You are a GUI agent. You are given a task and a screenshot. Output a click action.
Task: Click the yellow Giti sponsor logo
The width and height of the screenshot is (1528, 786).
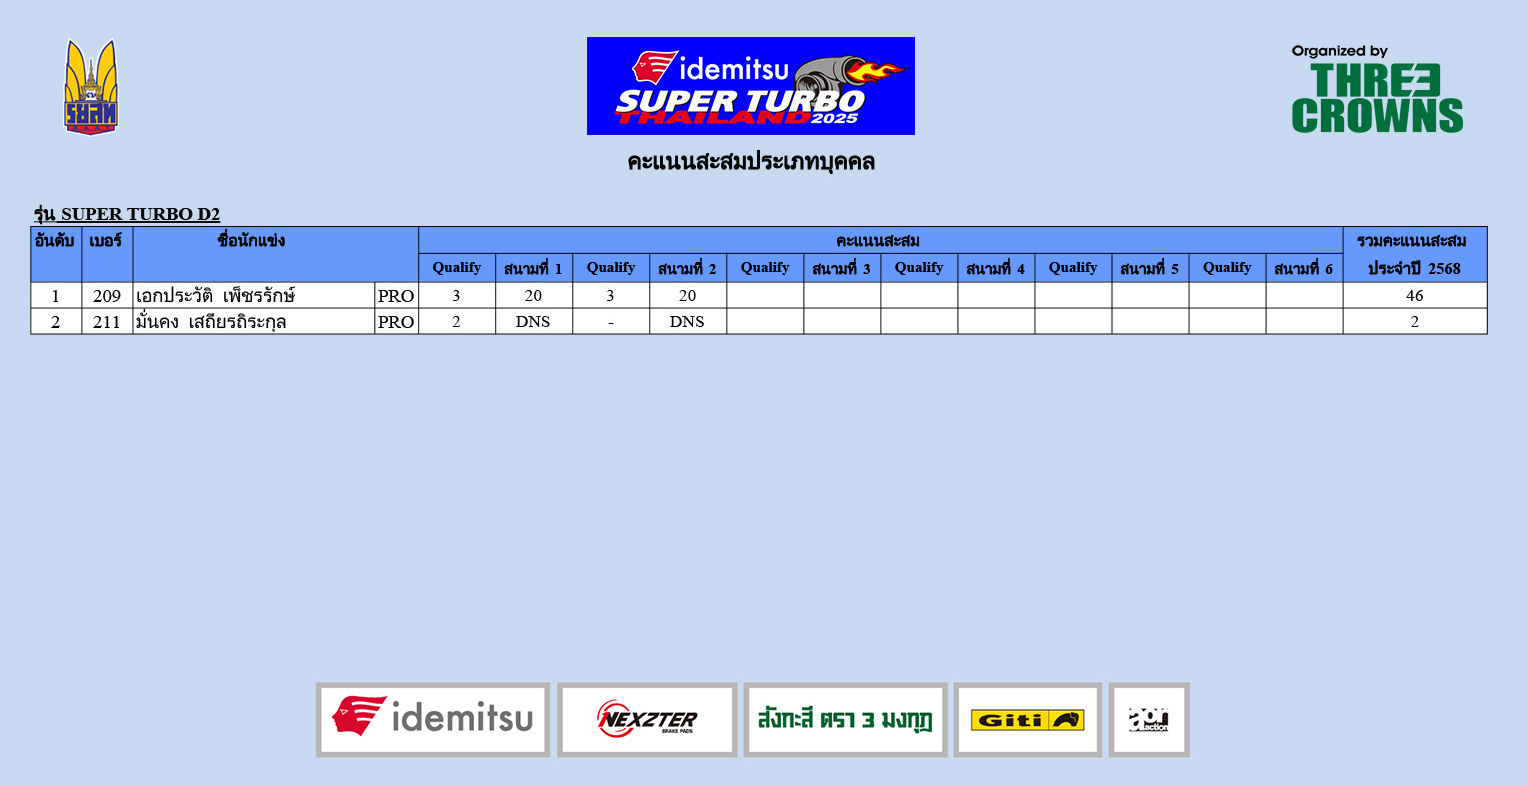tap(1028, 720)
